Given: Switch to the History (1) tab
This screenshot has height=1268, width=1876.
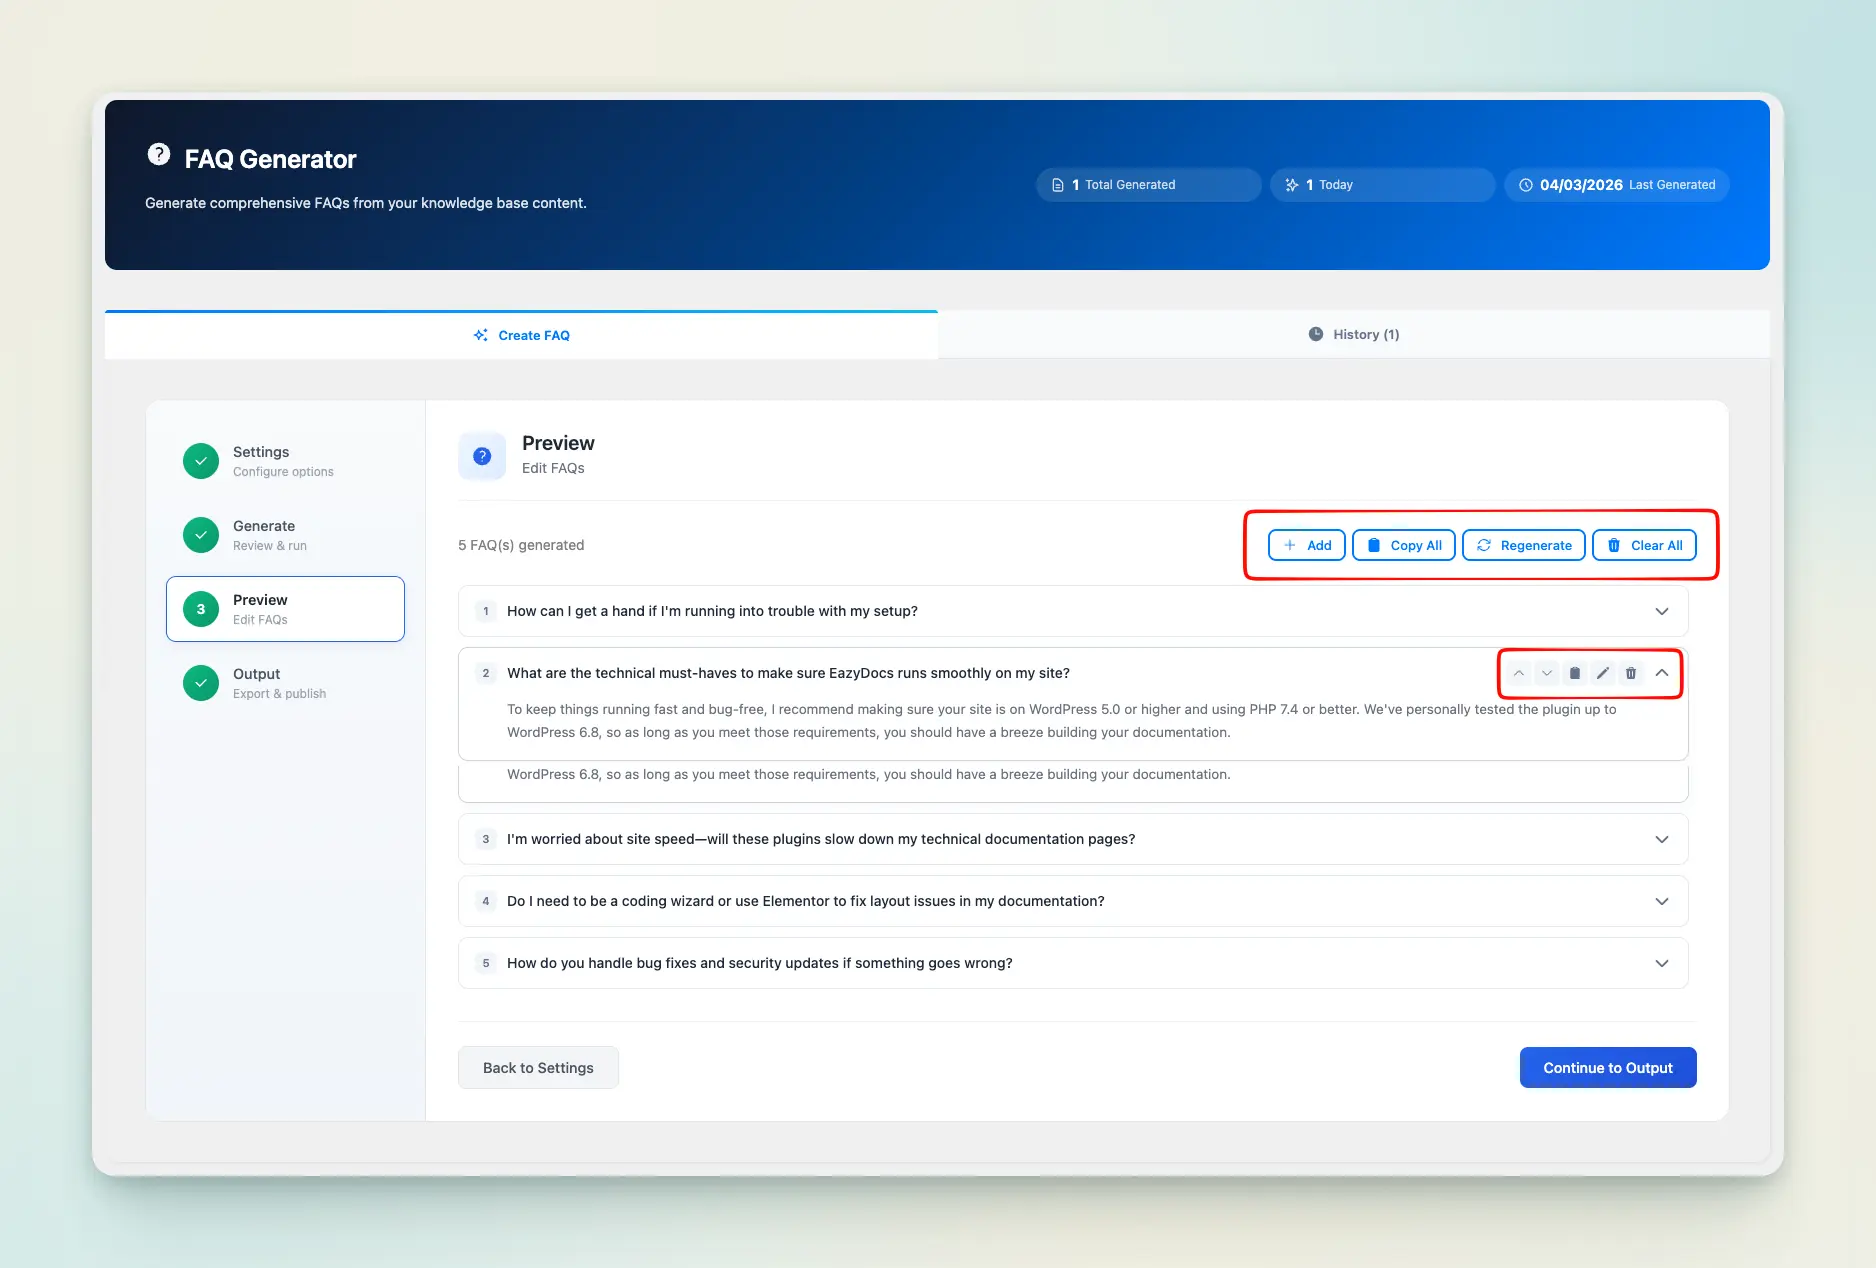Looking at the screenshot, I should pos(1353,335).
